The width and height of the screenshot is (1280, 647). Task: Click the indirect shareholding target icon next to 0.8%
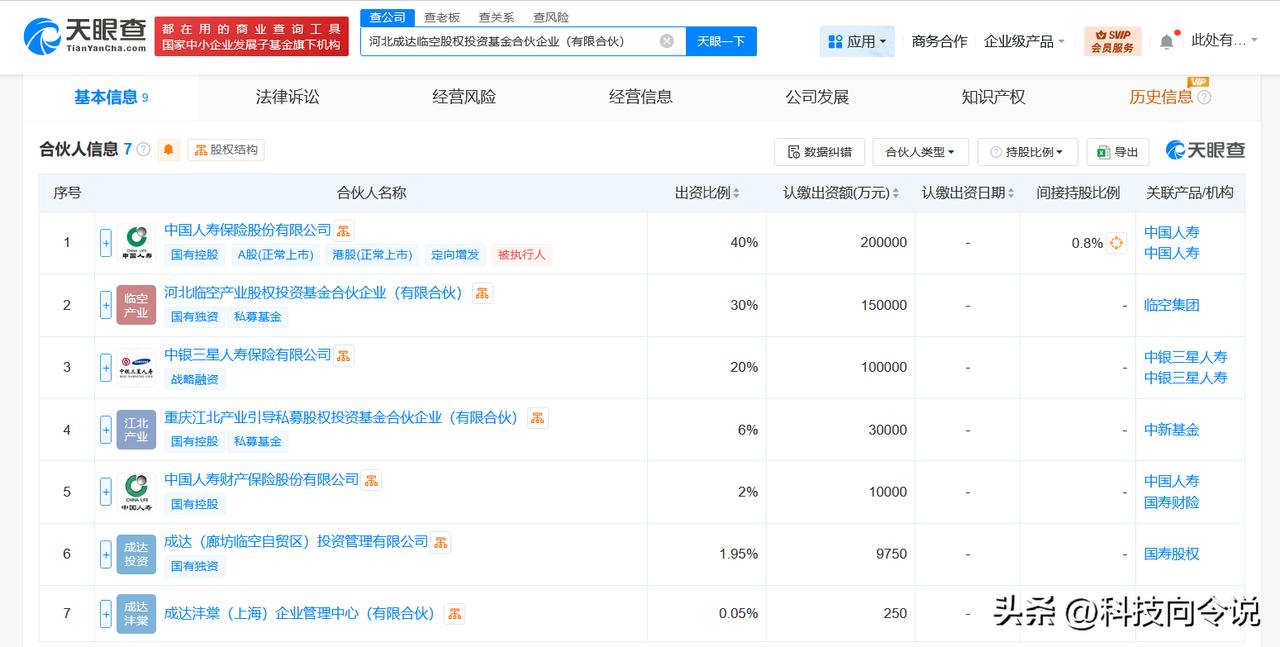[x=1116, y=243]
